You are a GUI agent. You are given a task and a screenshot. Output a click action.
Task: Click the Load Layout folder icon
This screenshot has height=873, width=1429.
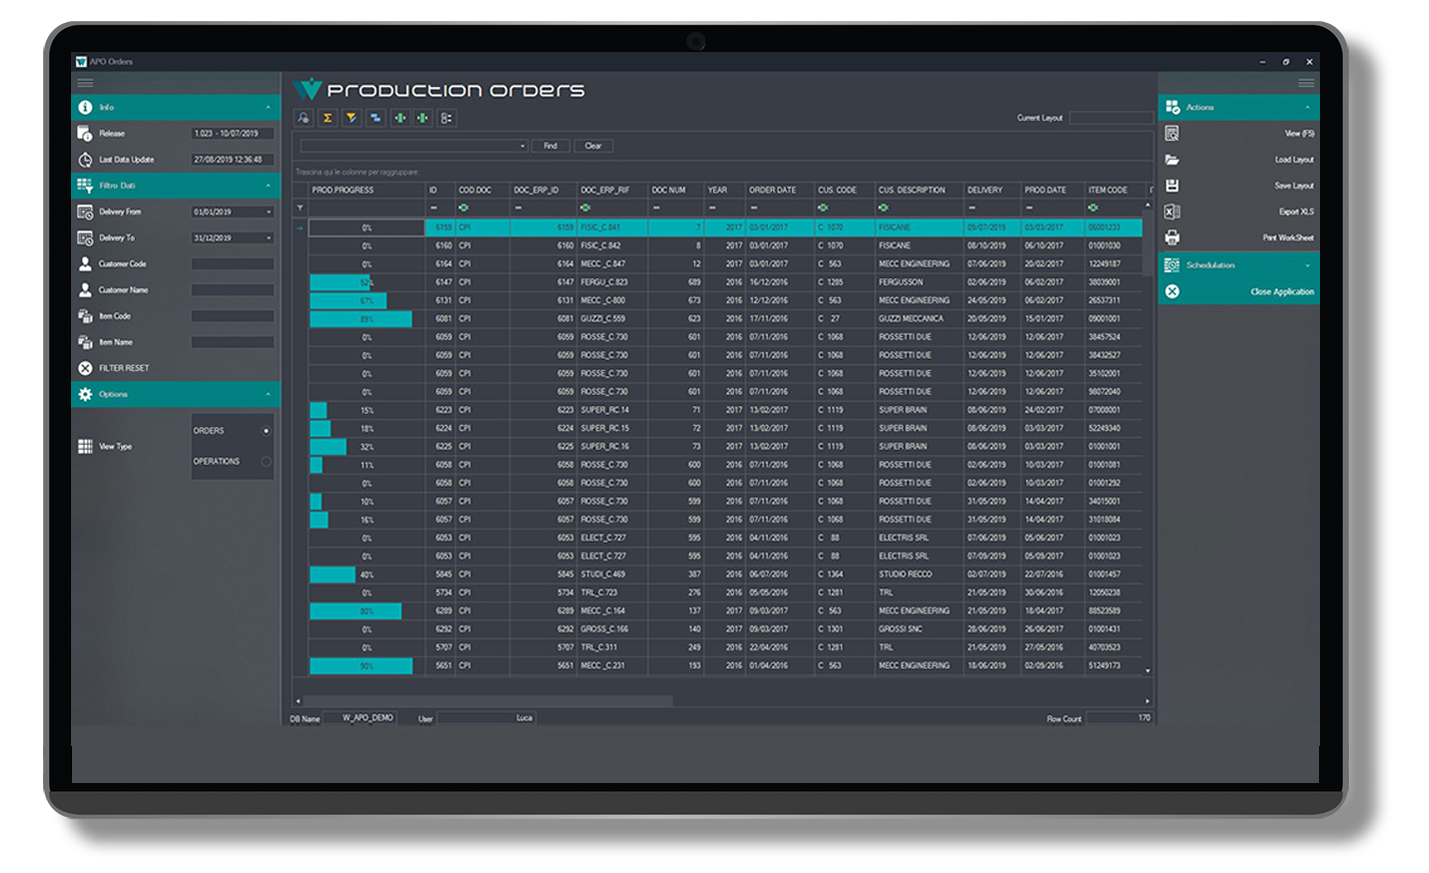tap(1172, 159)
